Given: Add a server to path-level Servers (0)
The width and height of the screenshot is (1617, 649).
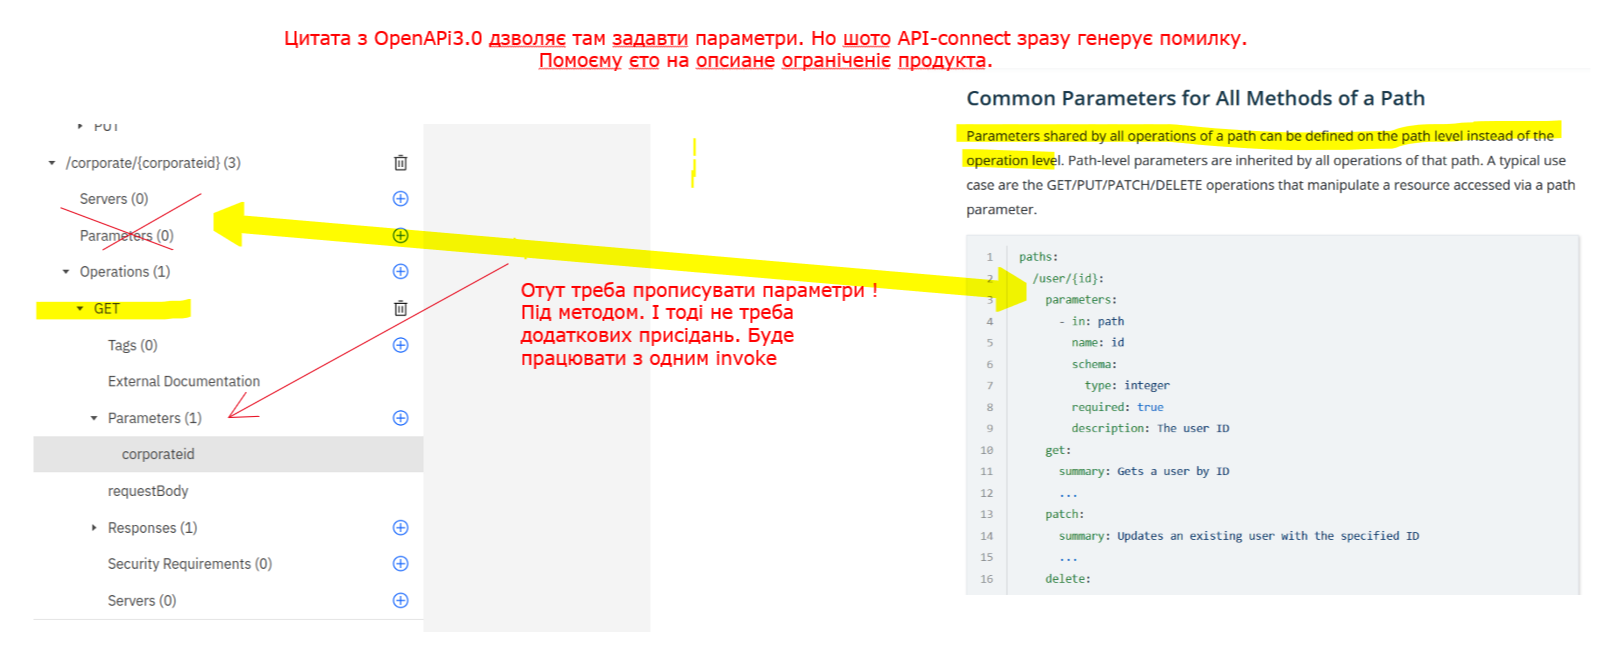Looking at the screenshot, I should 400,199.
